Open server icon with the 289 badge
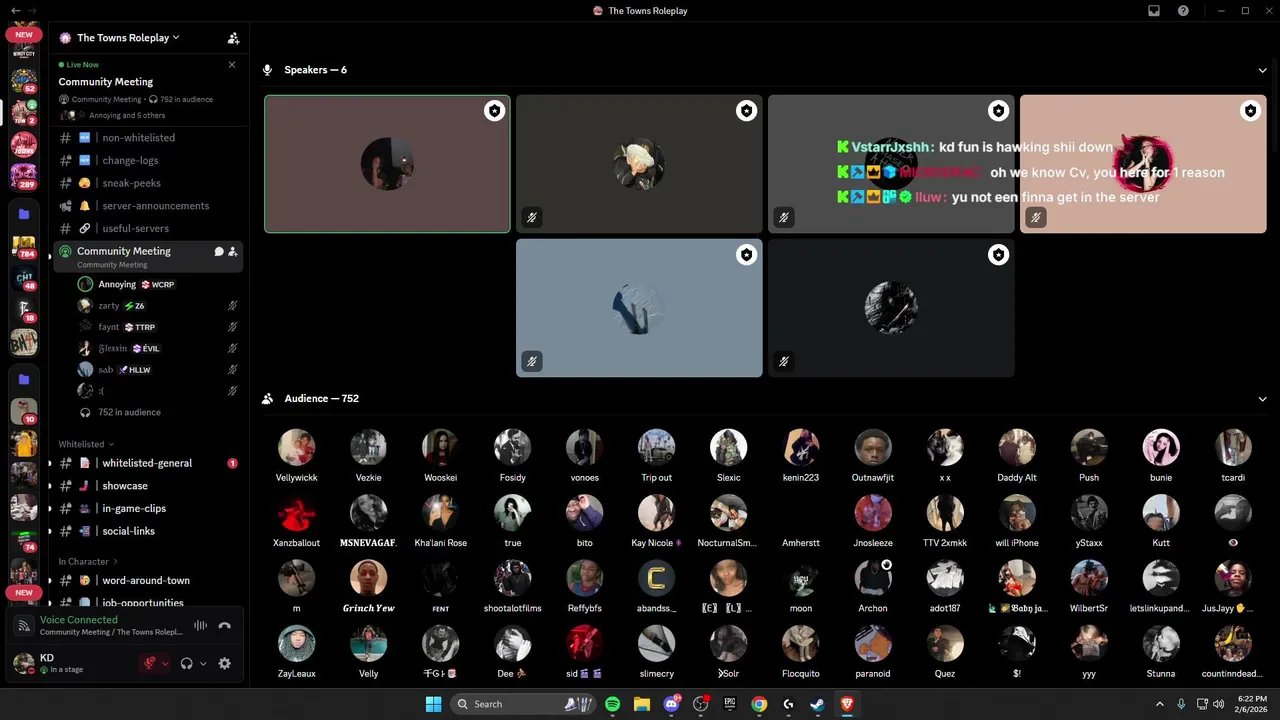 [x=24, y=176]
